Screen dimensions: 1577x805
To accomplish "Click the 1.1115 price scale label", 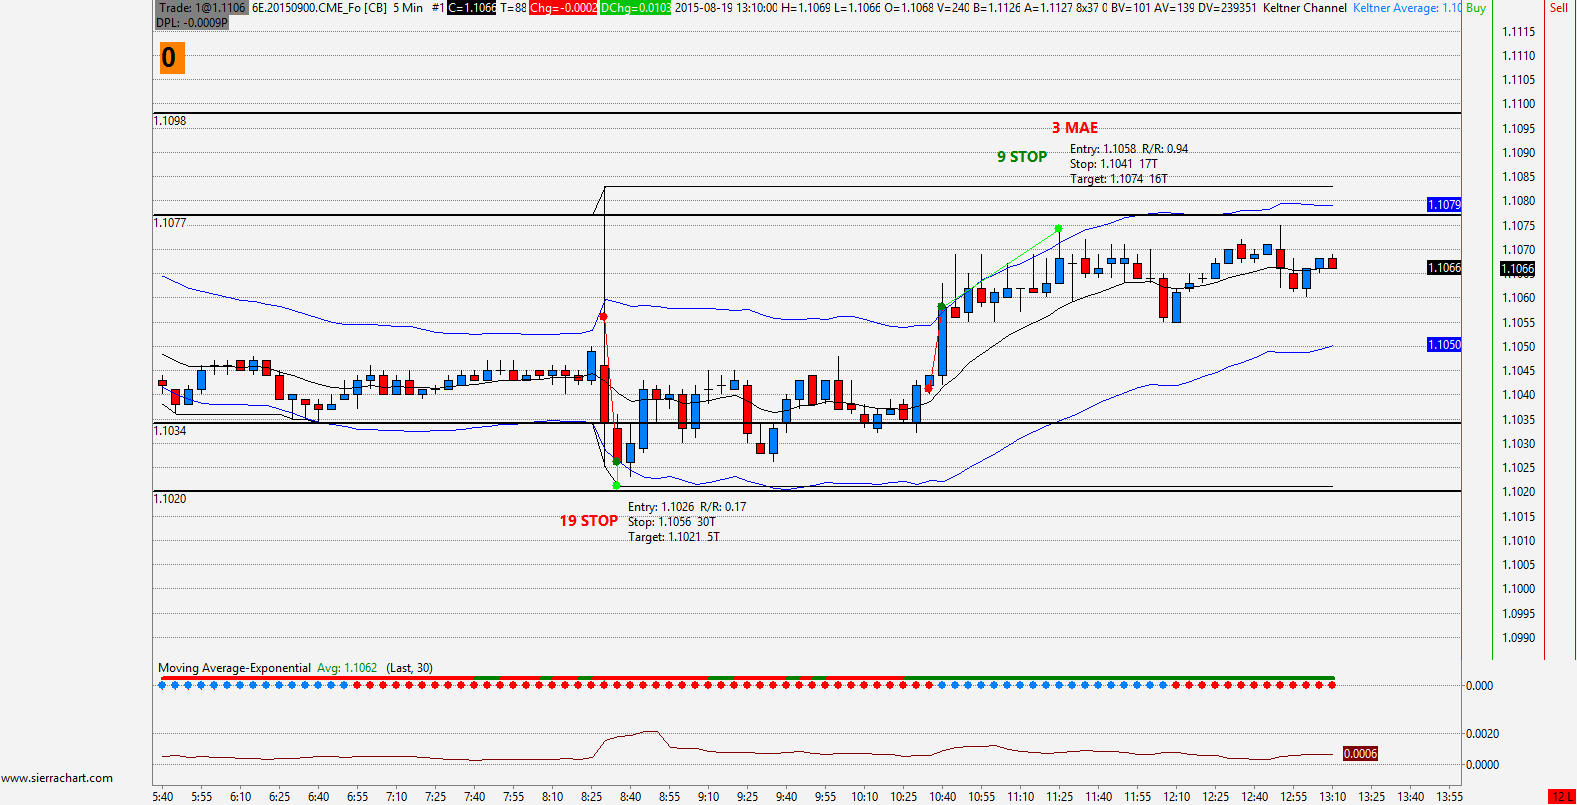I will coord(1519,32).
